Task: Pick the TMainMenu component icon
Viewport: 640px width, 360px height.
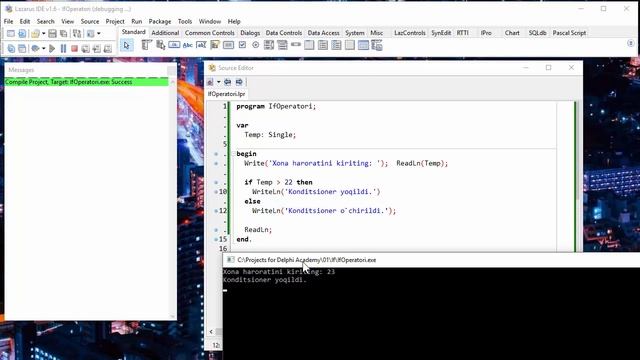Action: tap(147, 45)
